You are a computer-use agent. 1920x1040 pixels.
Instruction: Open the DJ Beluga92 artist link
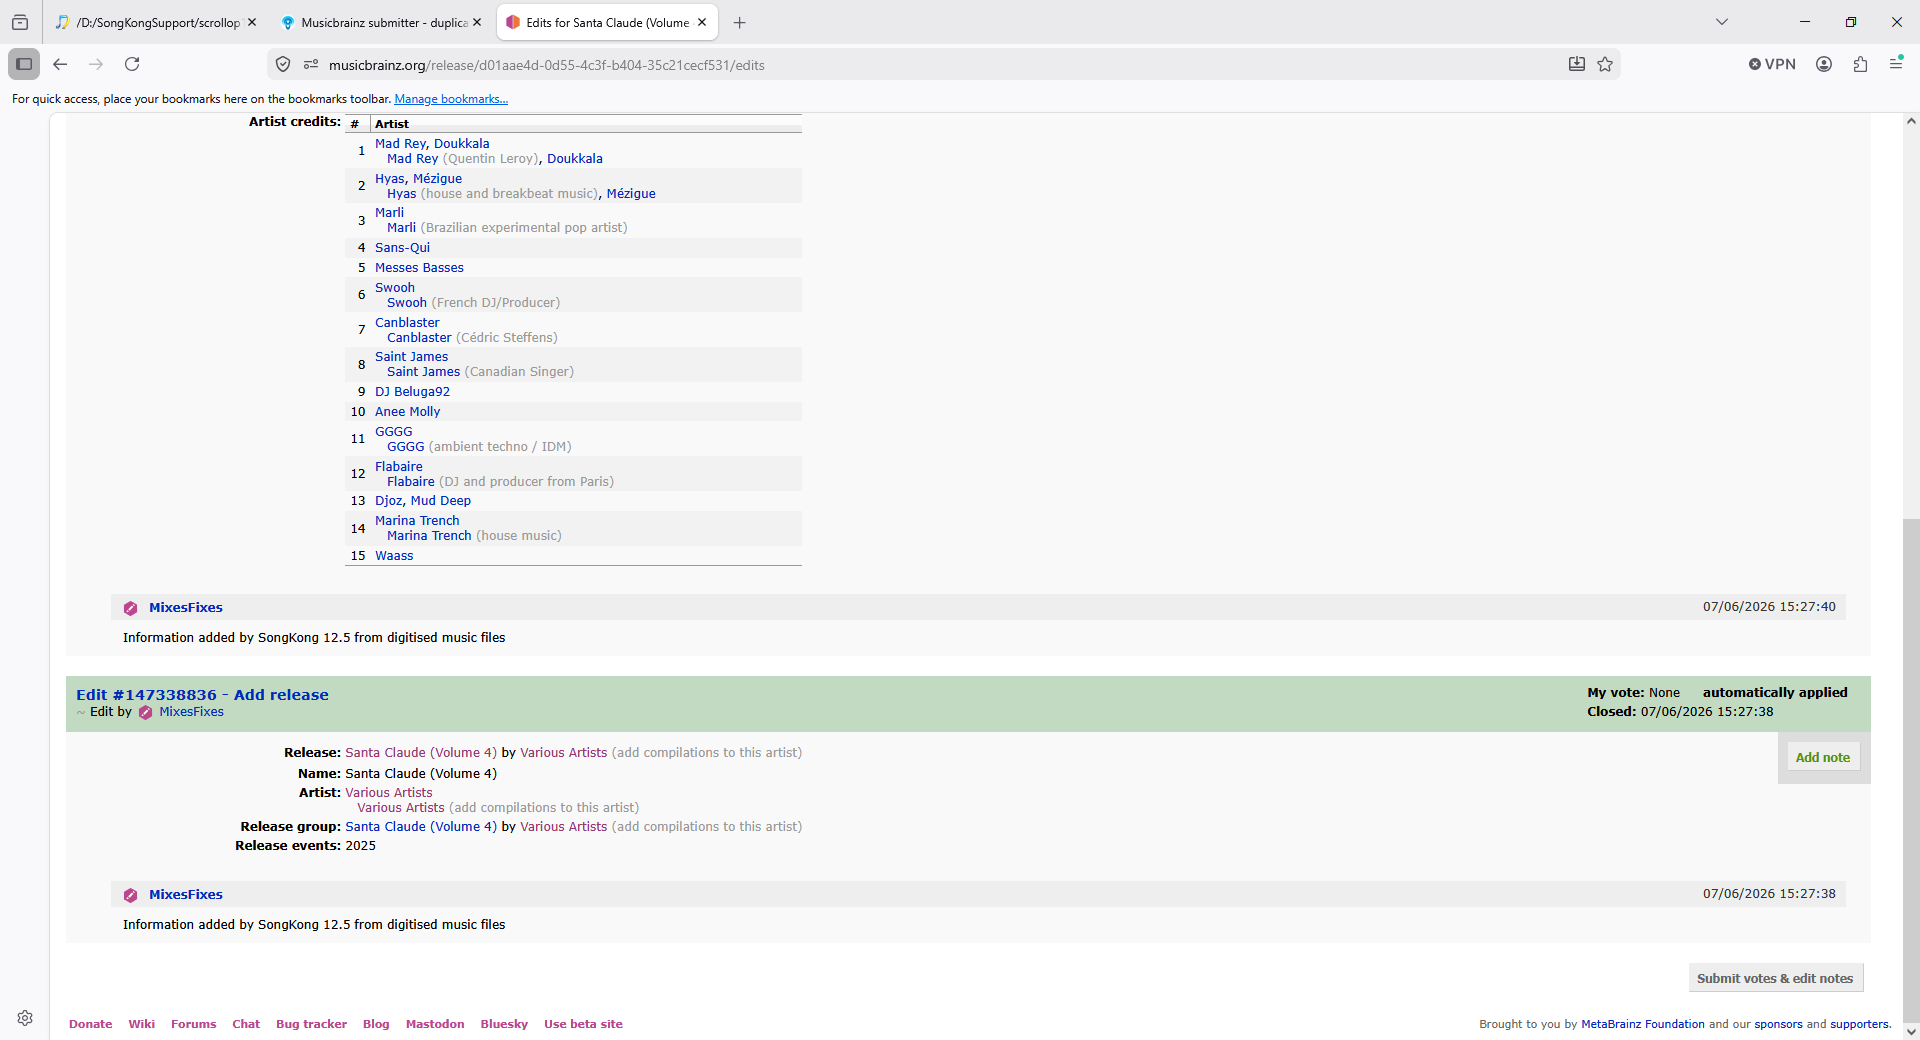pyautogui.click(x=412, y=392)
